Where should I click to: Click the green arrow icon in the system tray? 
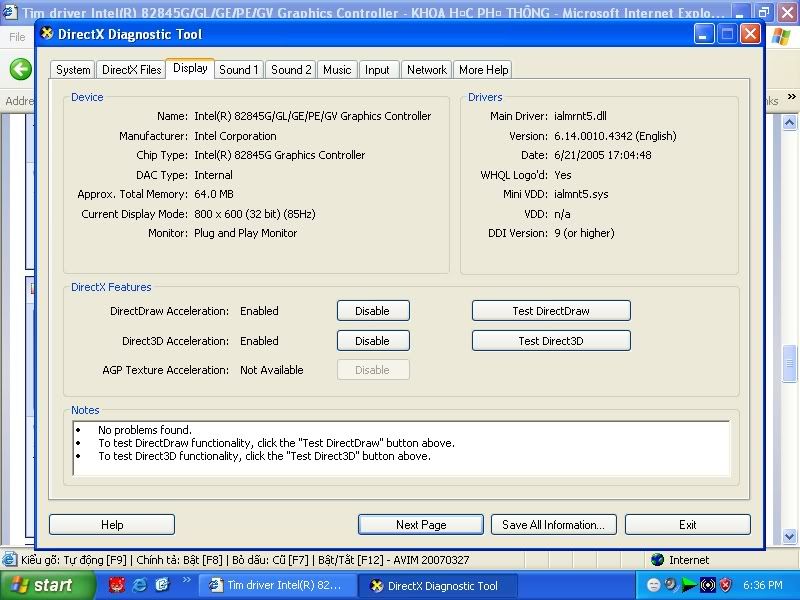coord(689,585)
